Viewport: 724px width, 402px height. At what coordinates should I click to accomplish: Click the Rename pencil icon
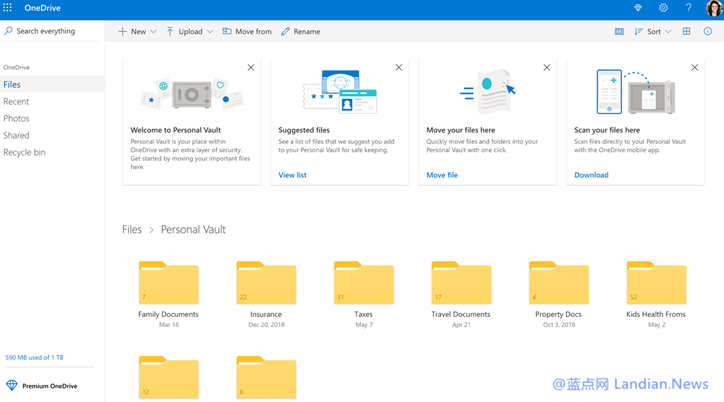285,31
